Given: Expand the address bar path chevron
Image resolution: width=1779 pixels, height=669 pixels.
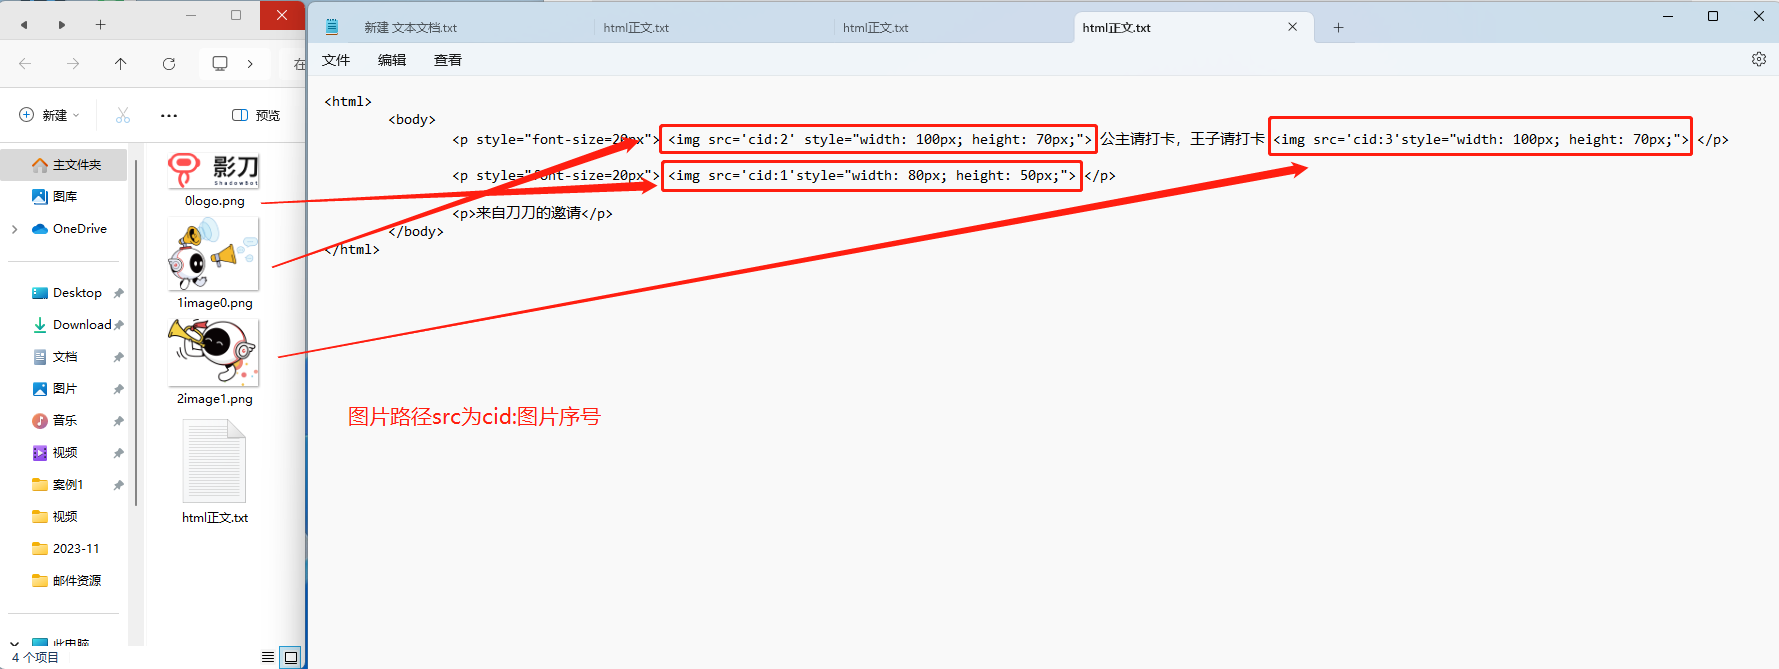Looking at the screenshot, I should click(250, 64).
